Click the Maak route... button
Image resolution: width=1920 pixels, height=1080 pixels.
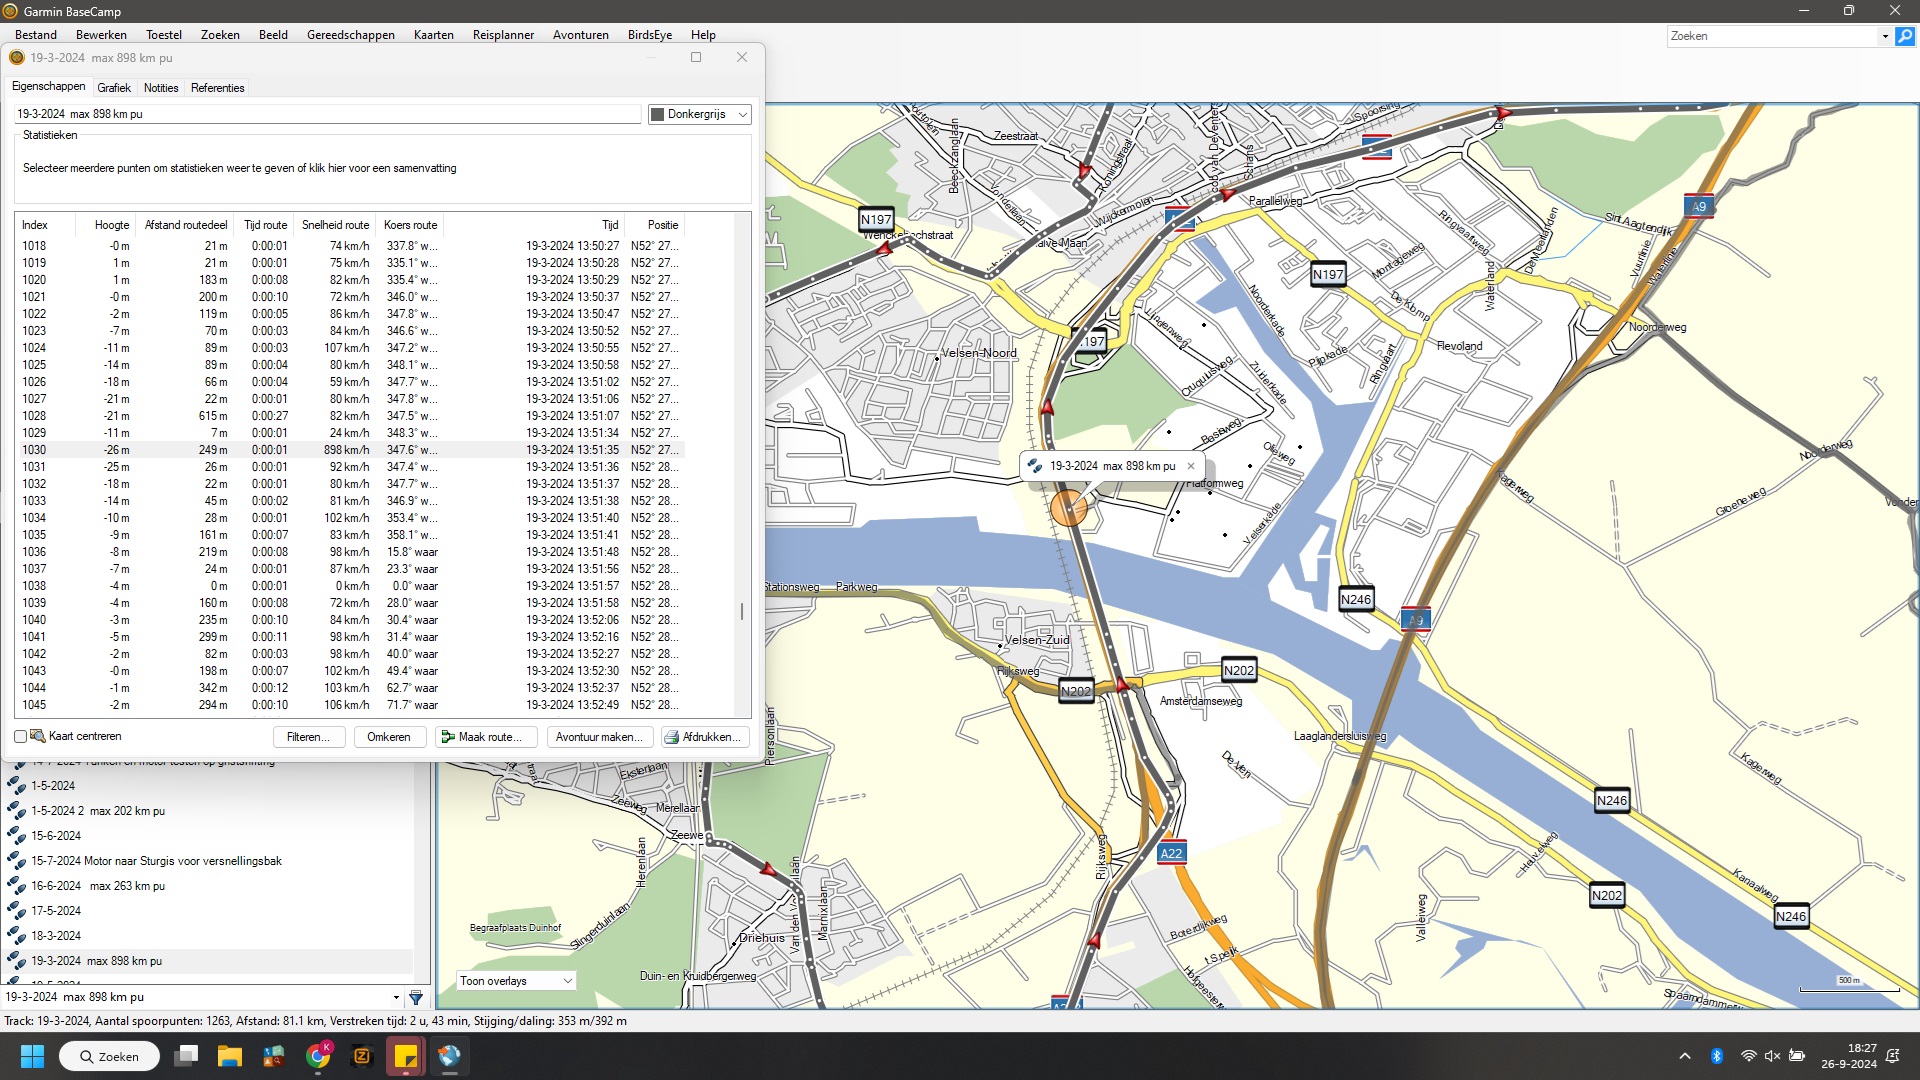click(x=486, y=737)
